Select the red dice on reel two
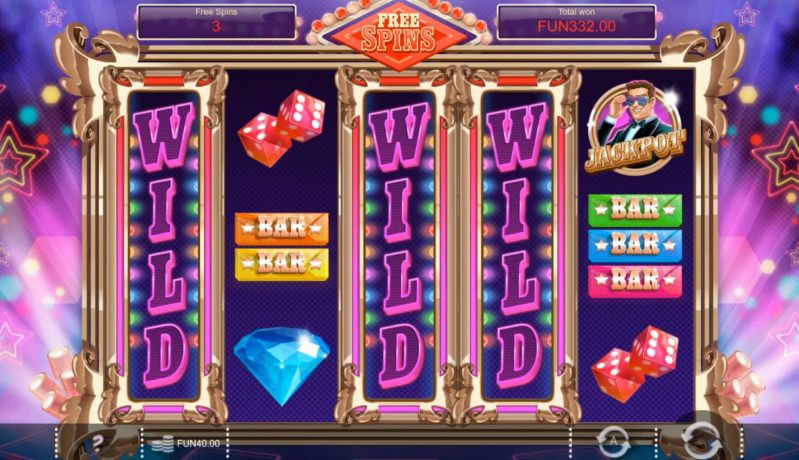Screen dimensions: 799x460 click(281, 128)
